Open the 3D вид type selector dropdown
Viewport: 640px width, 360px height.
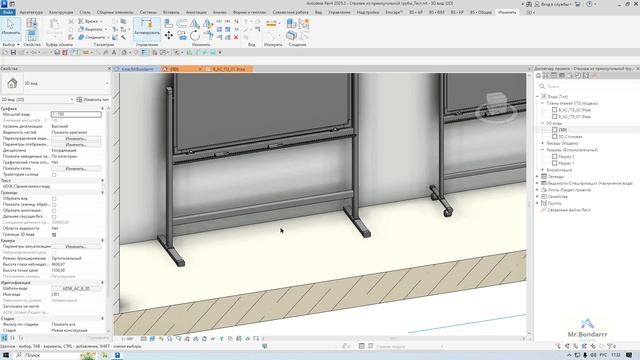pos(107,84)
